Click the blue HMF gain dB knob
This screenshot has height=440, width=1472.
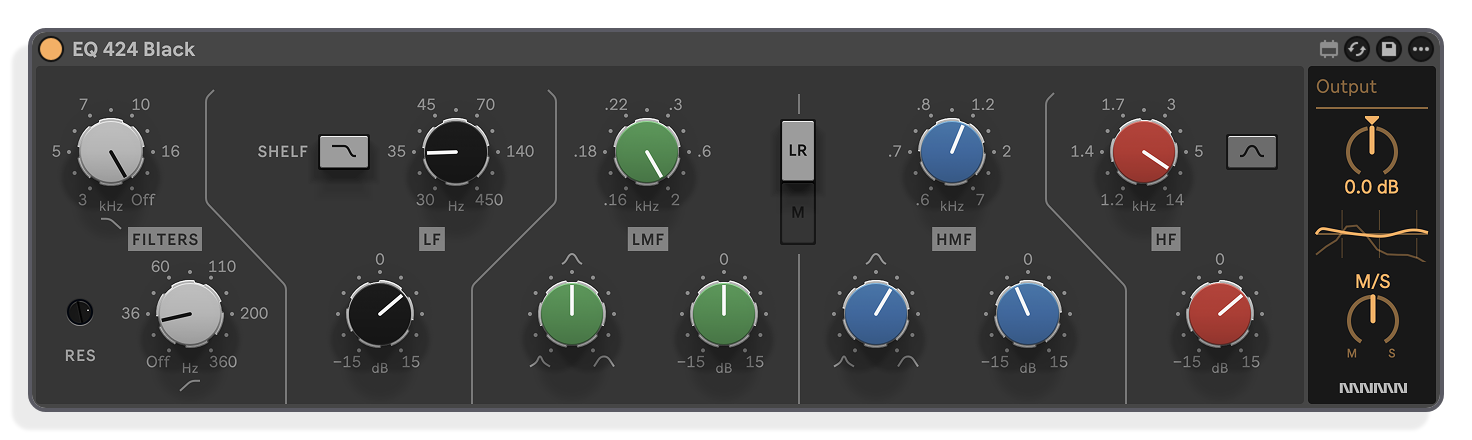tap(1028, 313)
